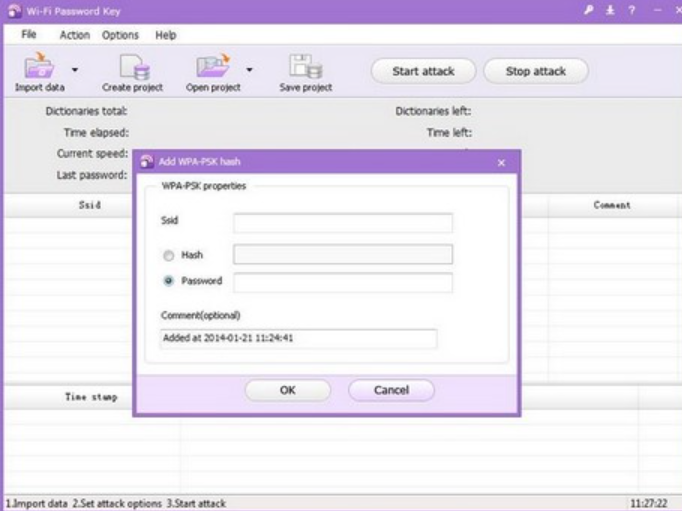Click the Comment column header
The height and width of the screenshot is (511, 682).
[612, 205]
